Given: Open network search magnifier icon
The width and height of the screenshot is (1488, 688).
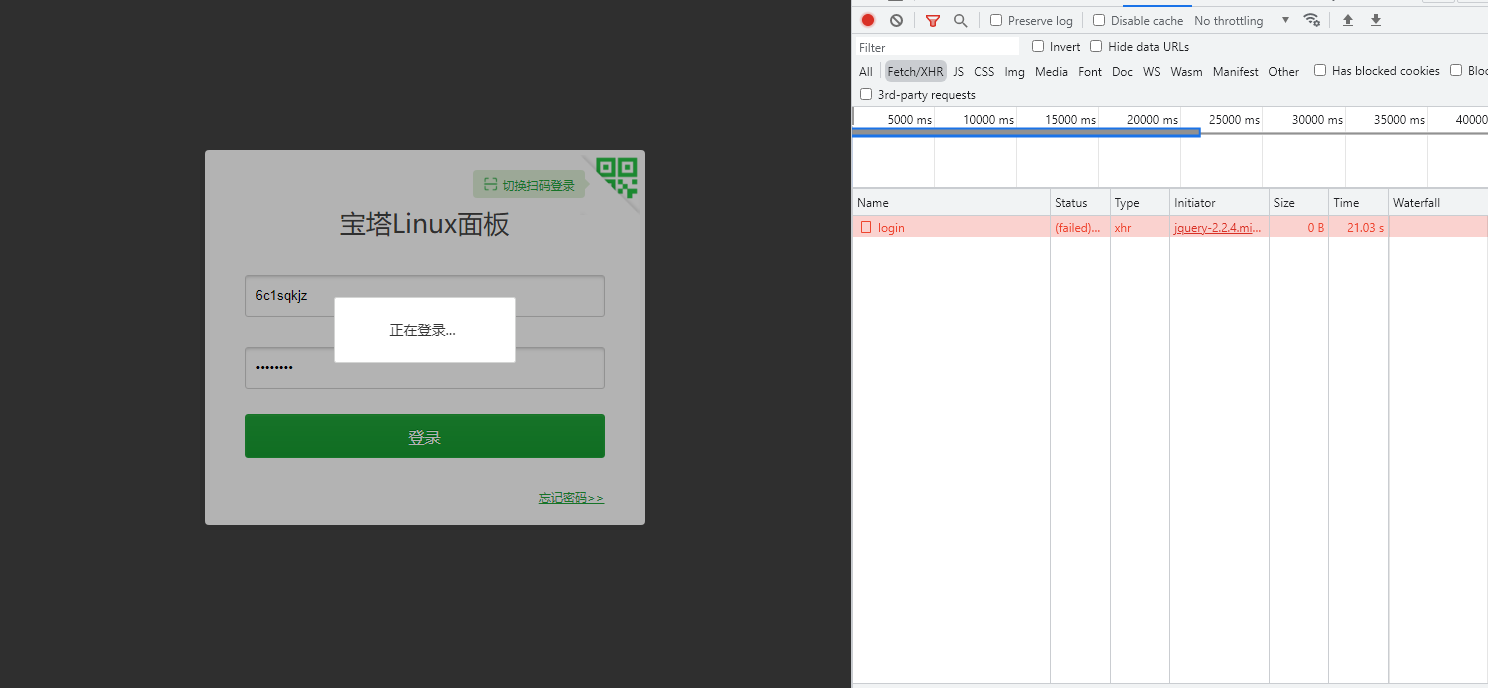Looking at the screenshot, I should point(960,20).
